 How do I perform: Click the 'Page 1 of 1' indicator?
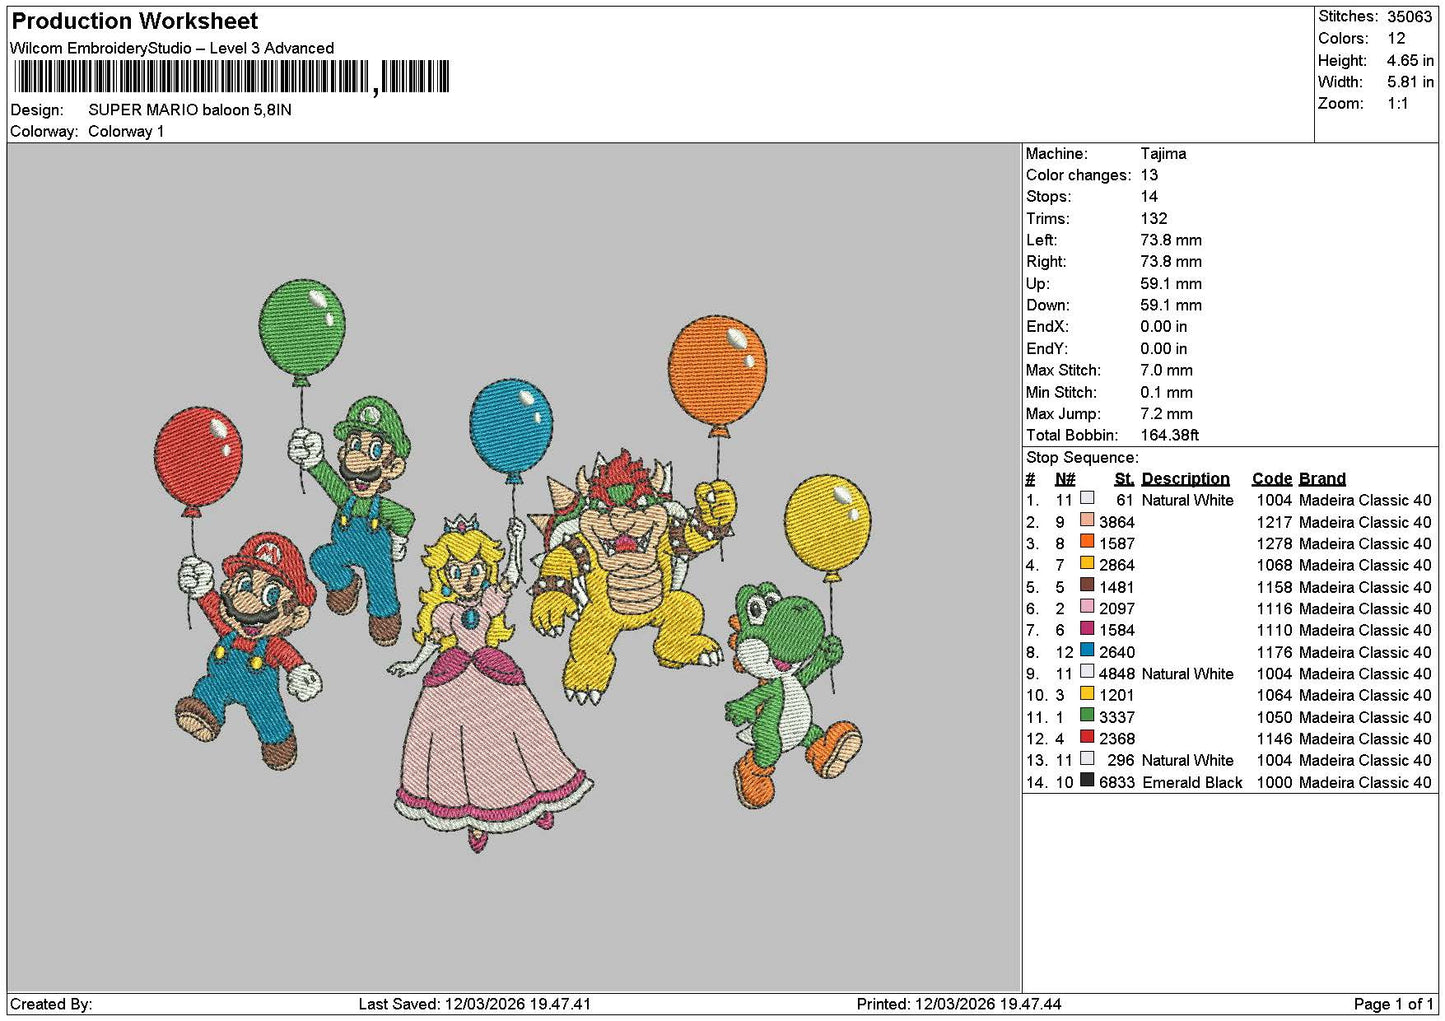(x=1394, y=1004)
